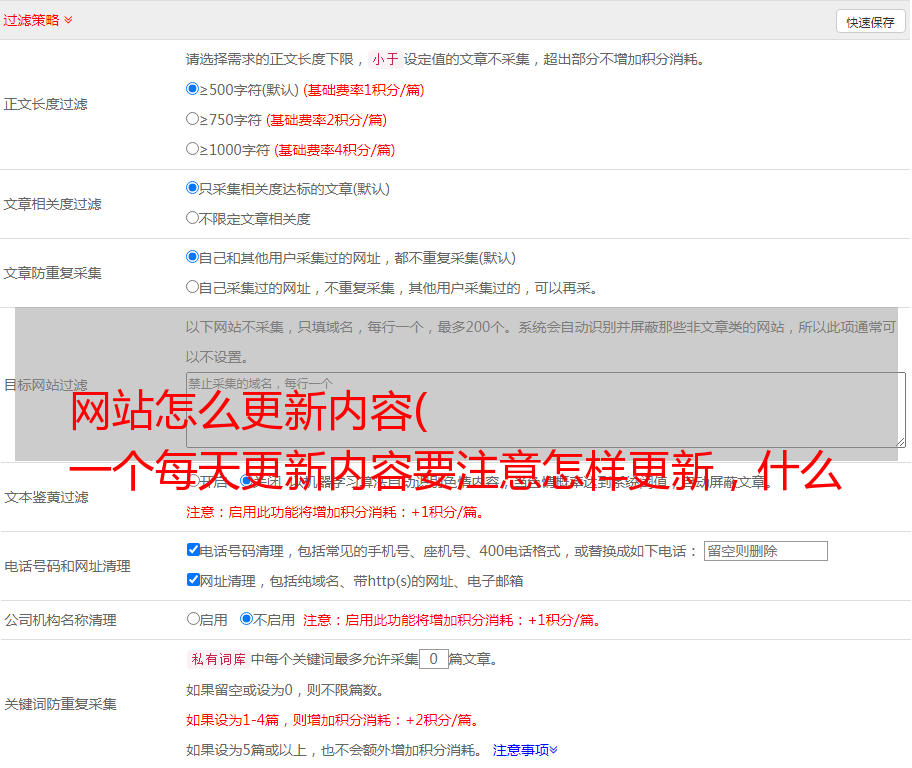This screenshot has width=912, height=768.
Task: Click the 文本鉴黄过滤 label
Action: [x=47, y=497]
